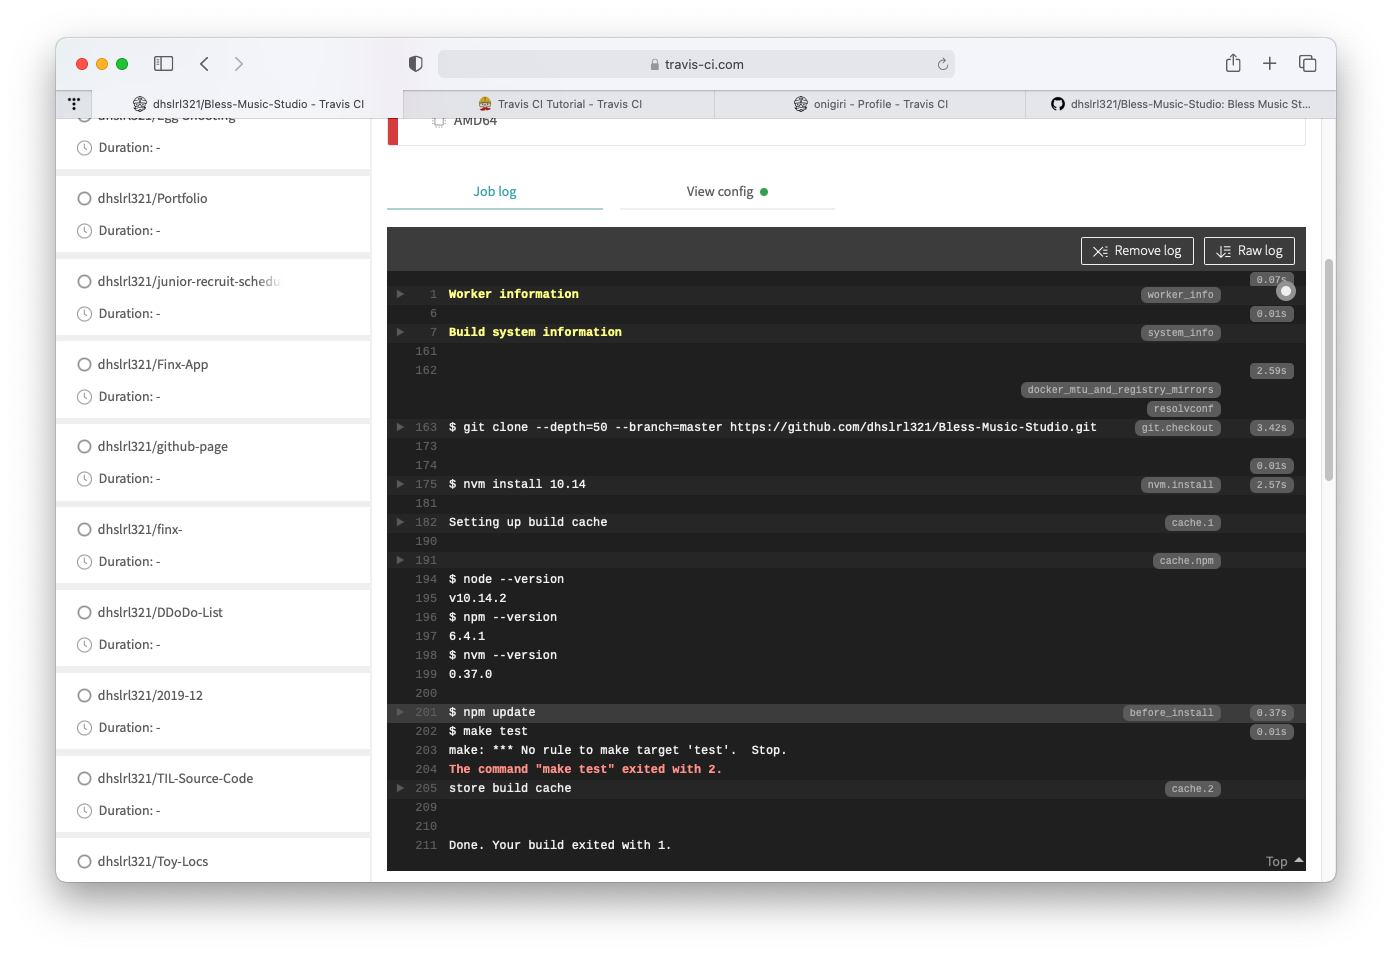Click the nvm.install log tag

1180,485
